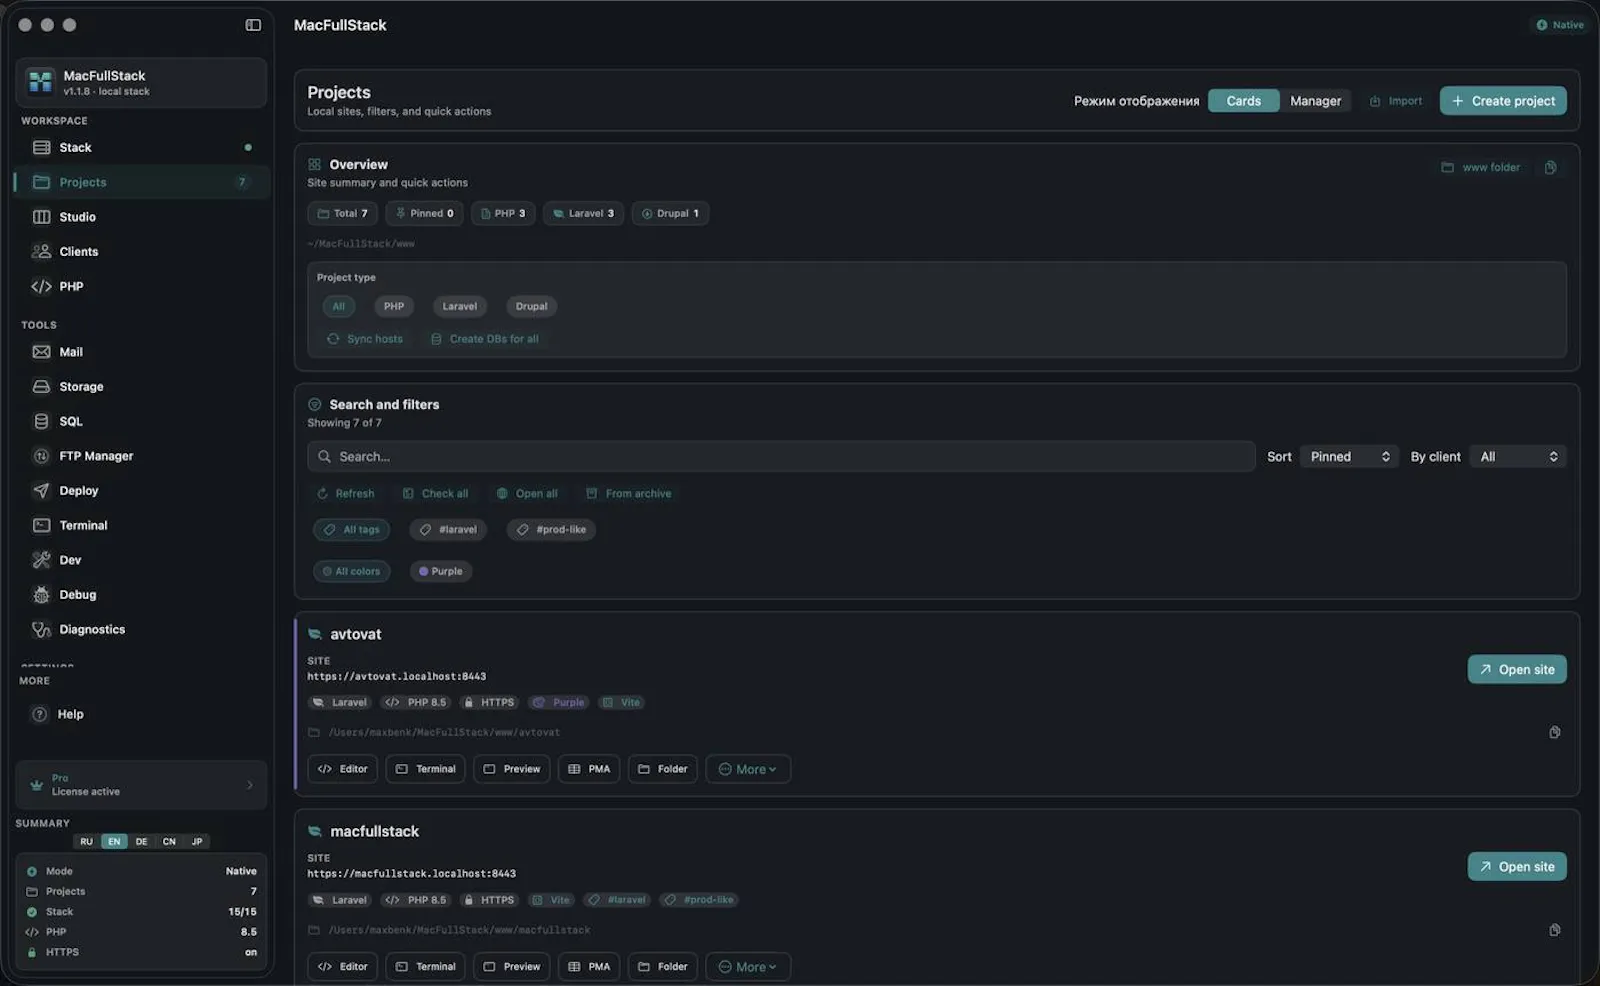1600x986 pixels.
Task: Open site for avtovat project
Action: tap(1517, 670)
